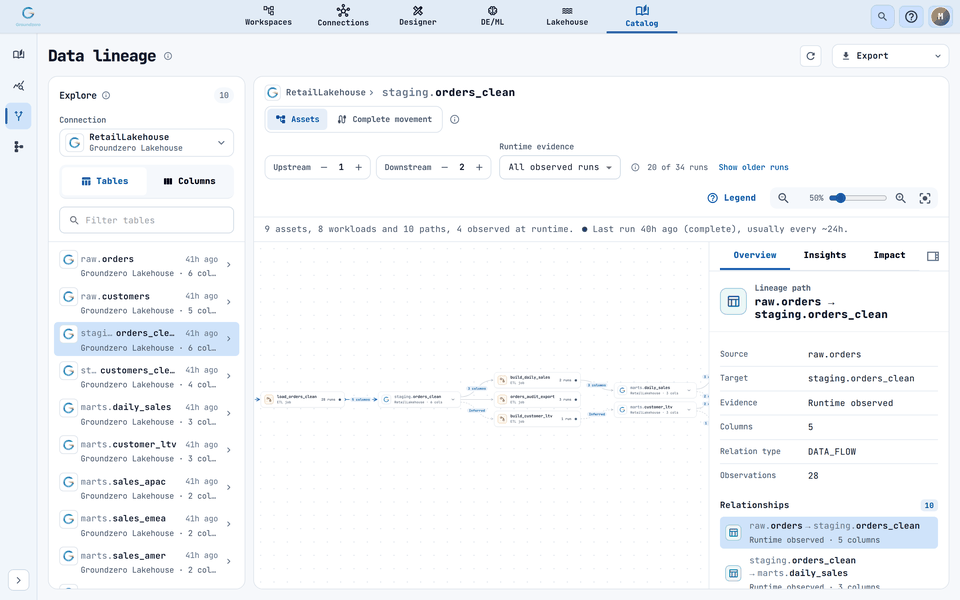Viewport: 960px width, 600px height.
Task: Open the help question mark icon
Action: point(911,17)
